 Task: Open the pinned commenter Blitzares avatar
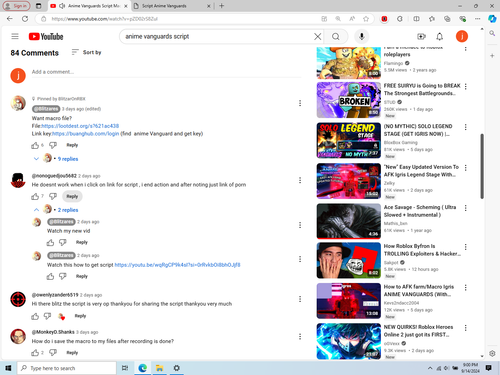[18, 103]
